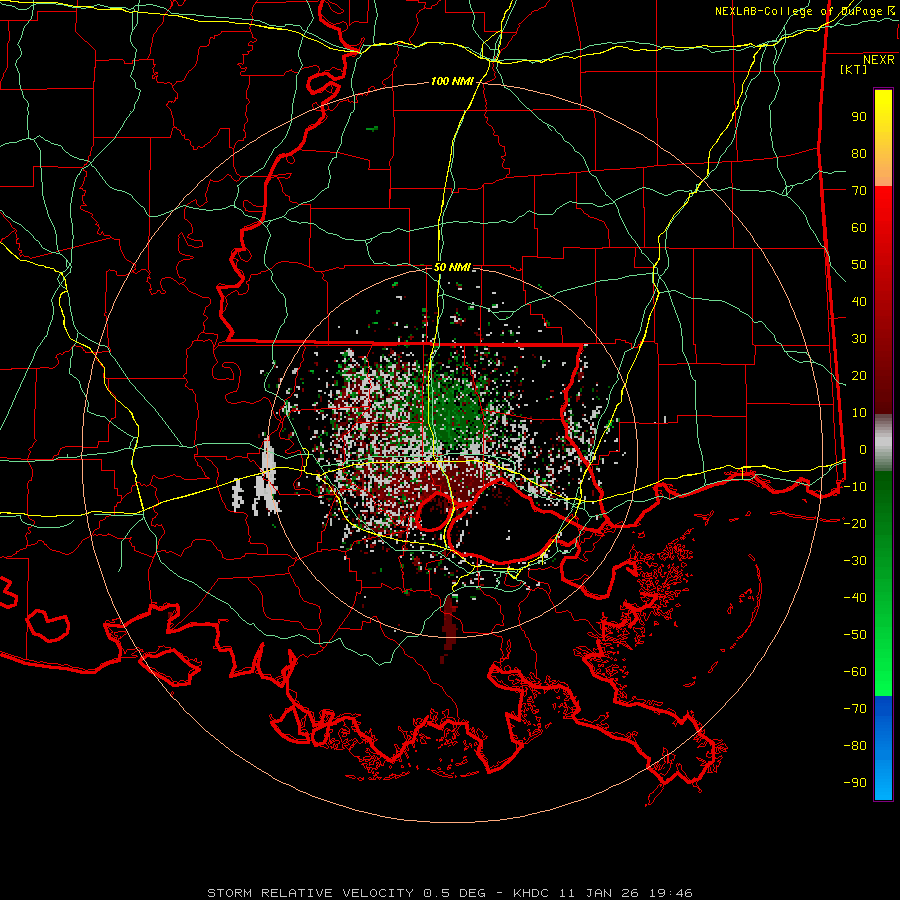900x900 pixels.
Task: Click the [KT] units label
Action: pos(853,69)
